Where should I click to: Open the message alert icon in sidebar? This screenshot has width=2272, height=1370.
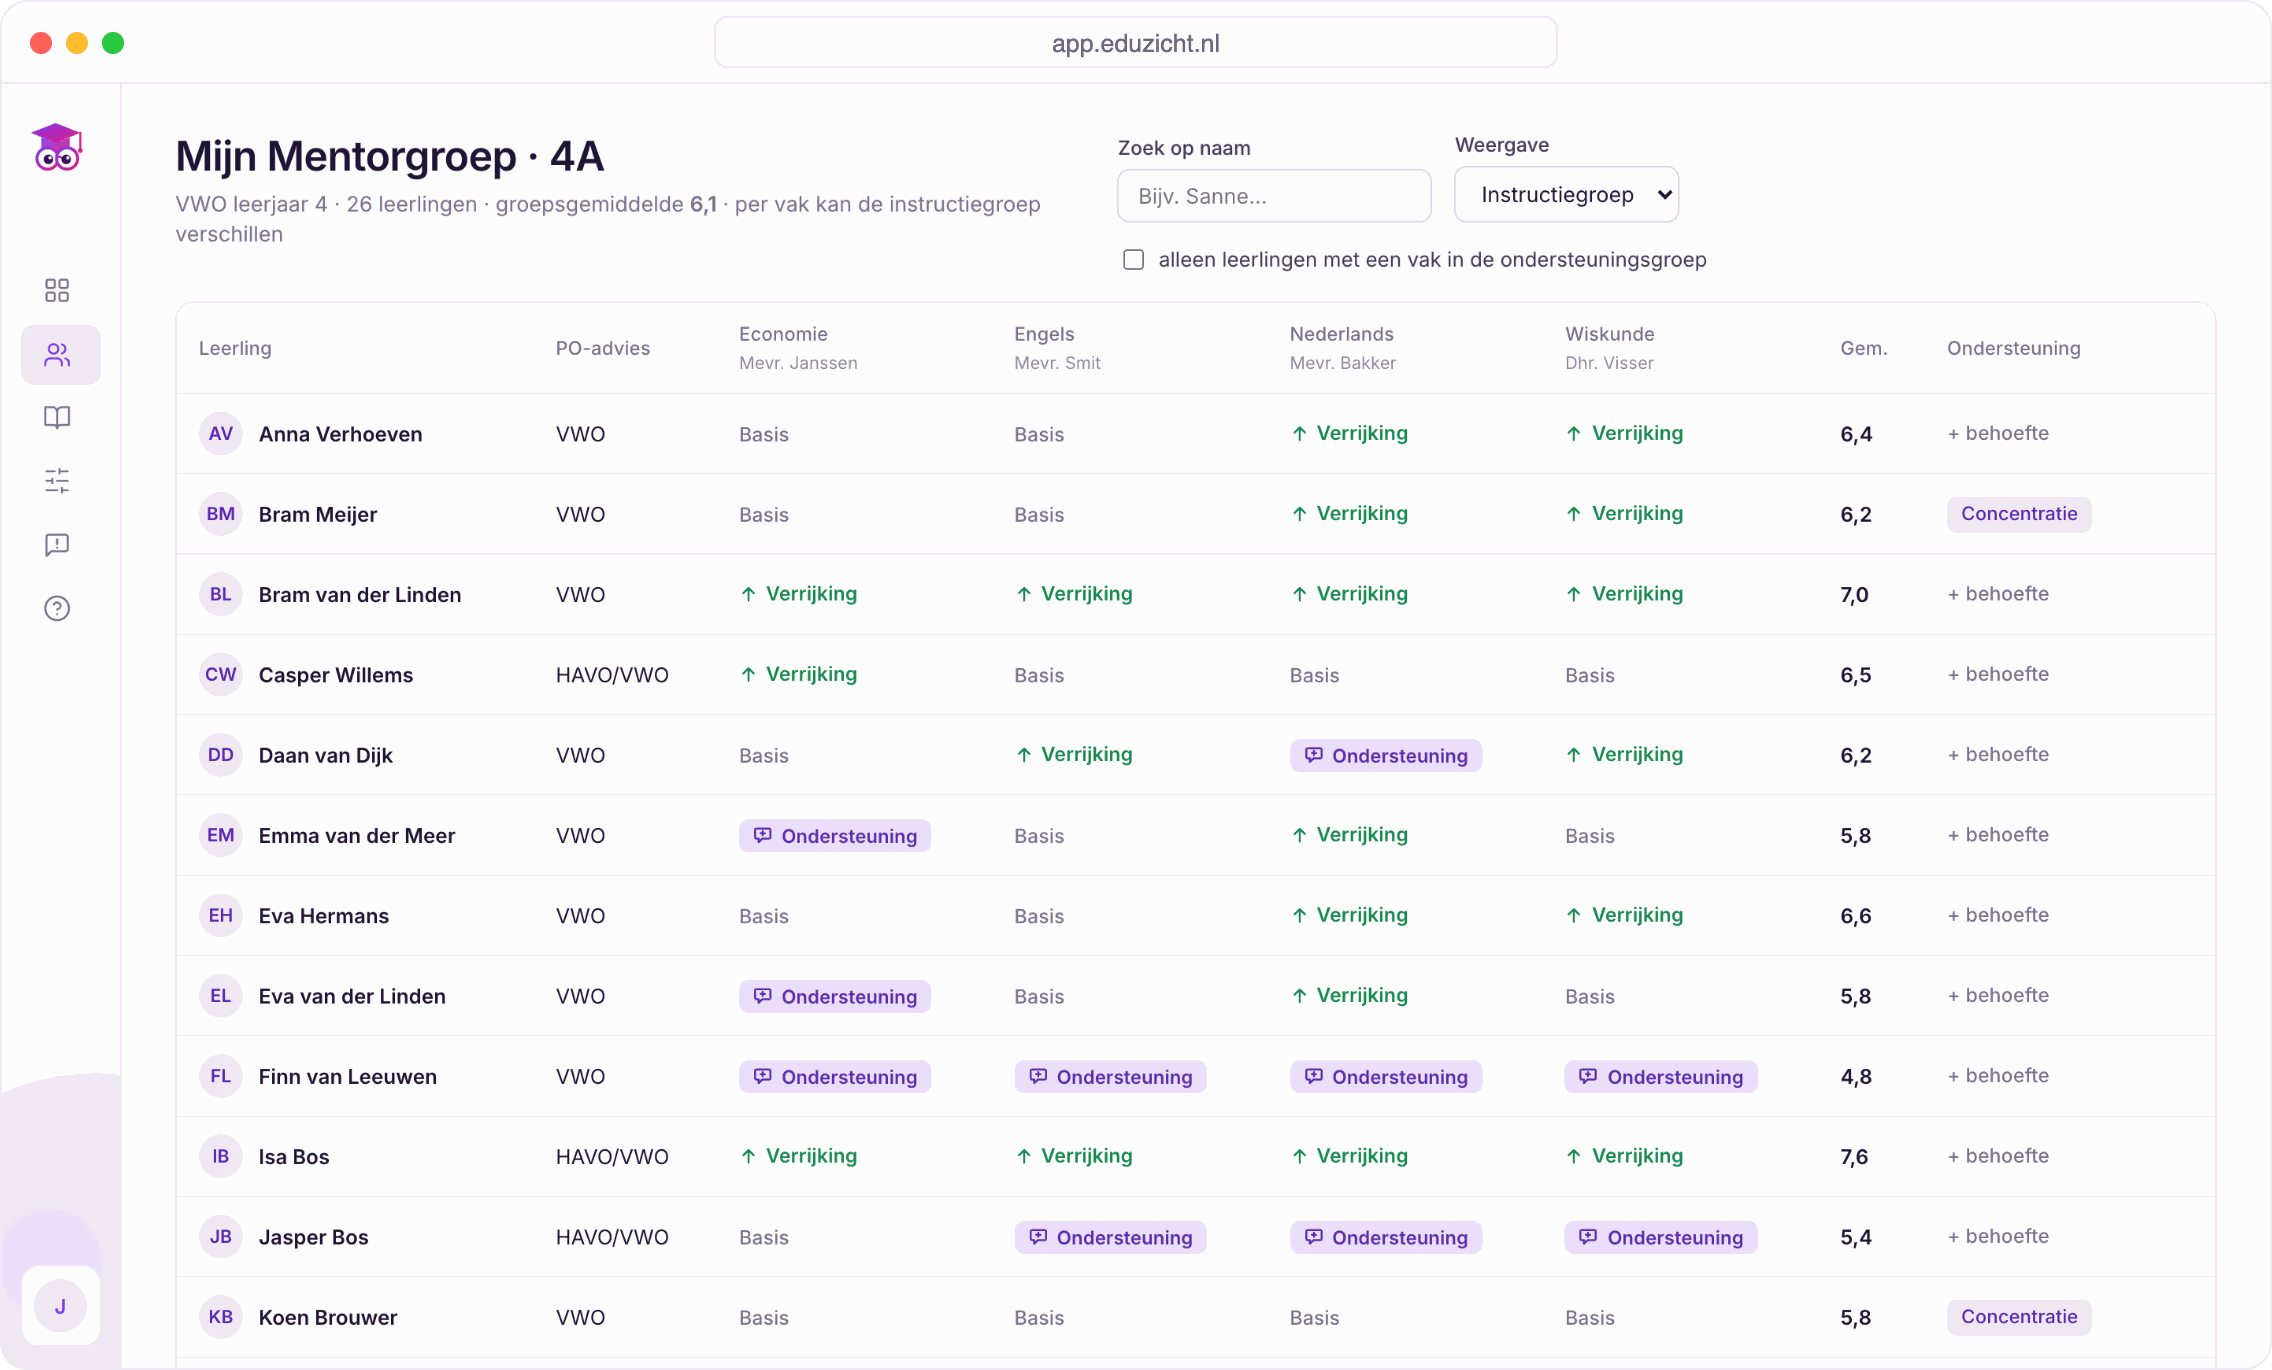pyautogui.click(x=57, y=545)
